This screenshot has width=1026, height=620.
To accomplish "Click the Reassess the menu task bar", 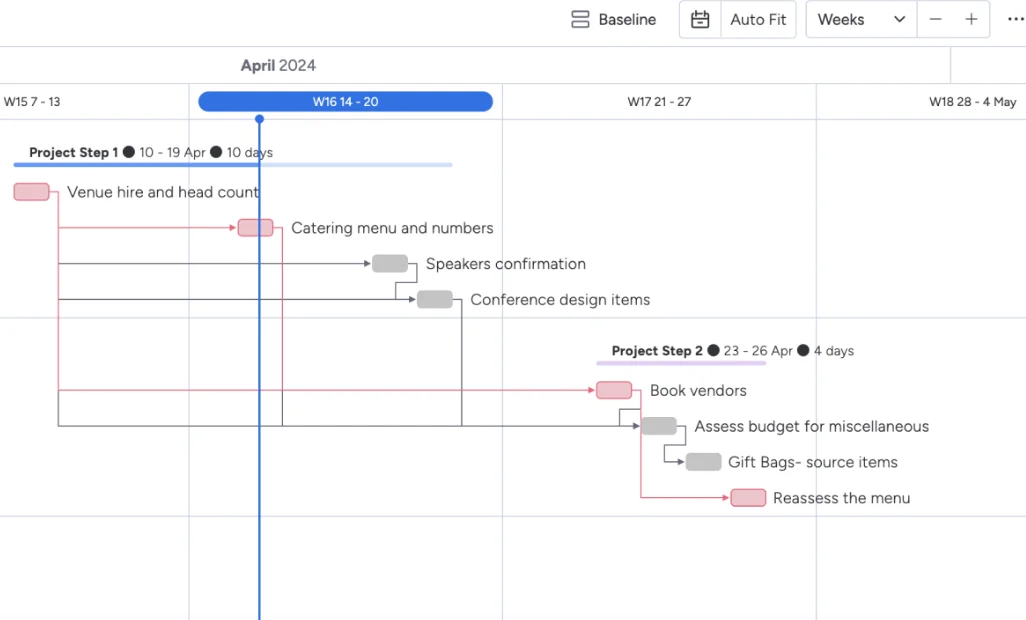I will tap(748, 498).
